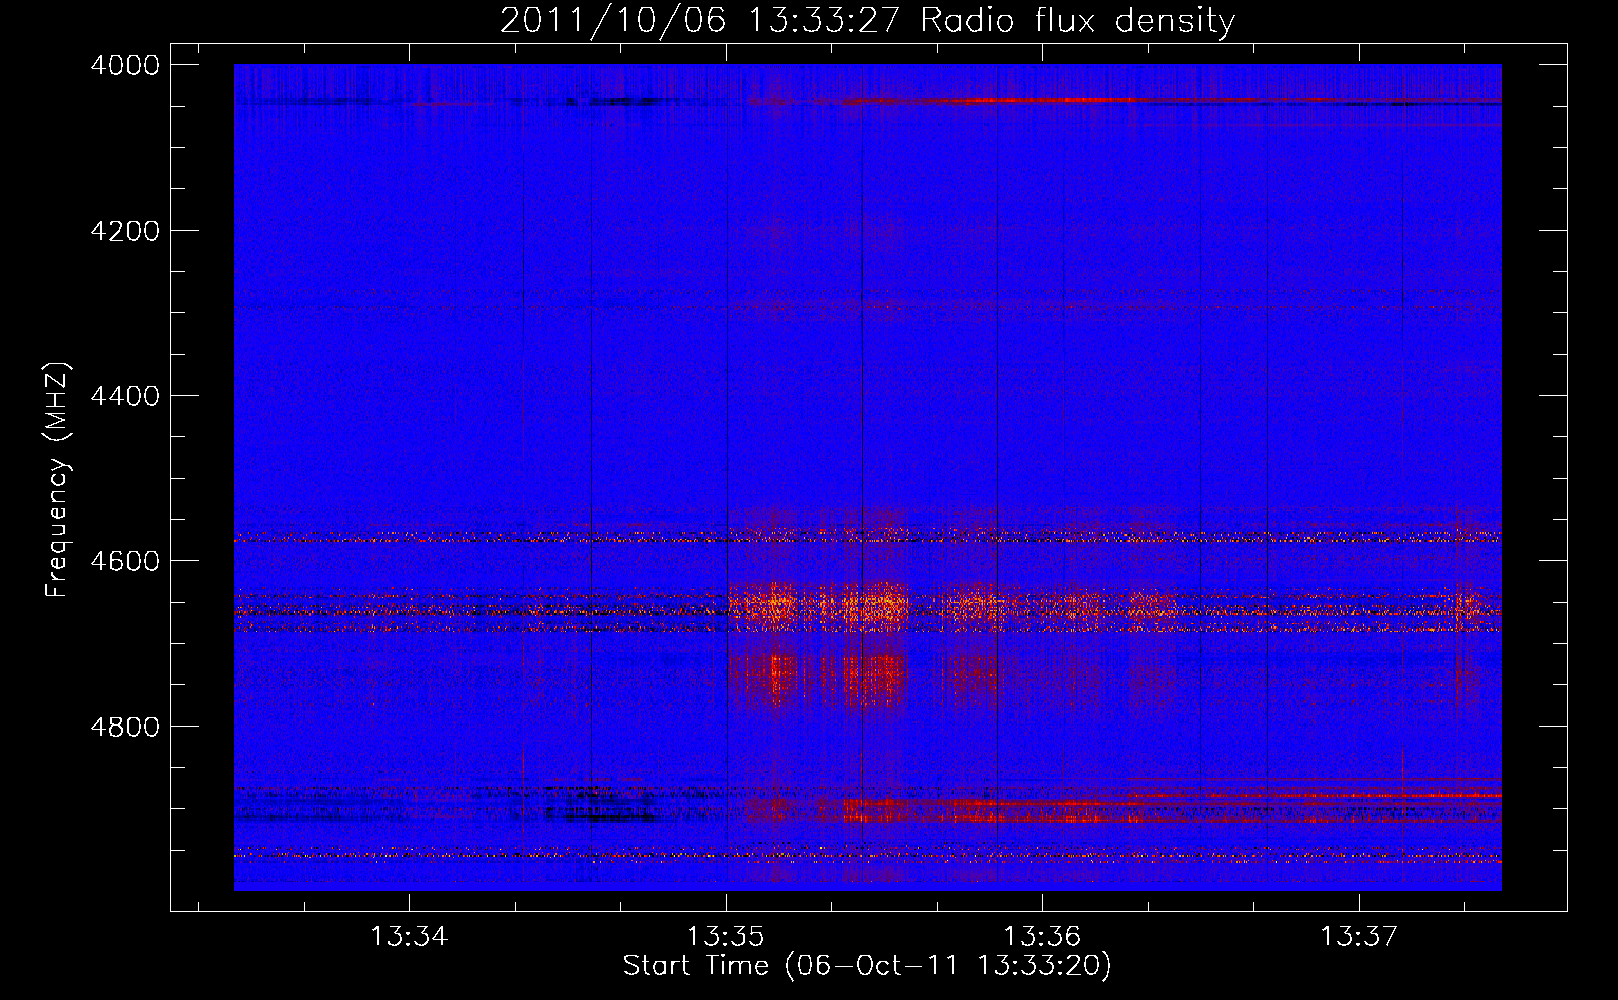This screenshot has width=1618, height=1000.
Task: Click the 'Start Time (06-Oct-11 13:33:20)' axis title
Action: point(867,966)
